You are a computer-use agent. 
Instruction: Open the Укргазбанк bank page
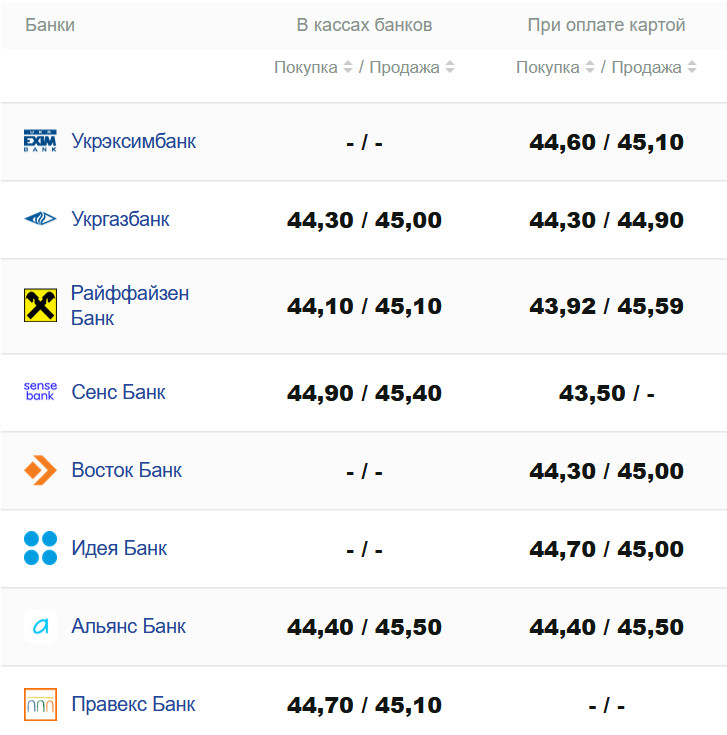pos(121,219)
